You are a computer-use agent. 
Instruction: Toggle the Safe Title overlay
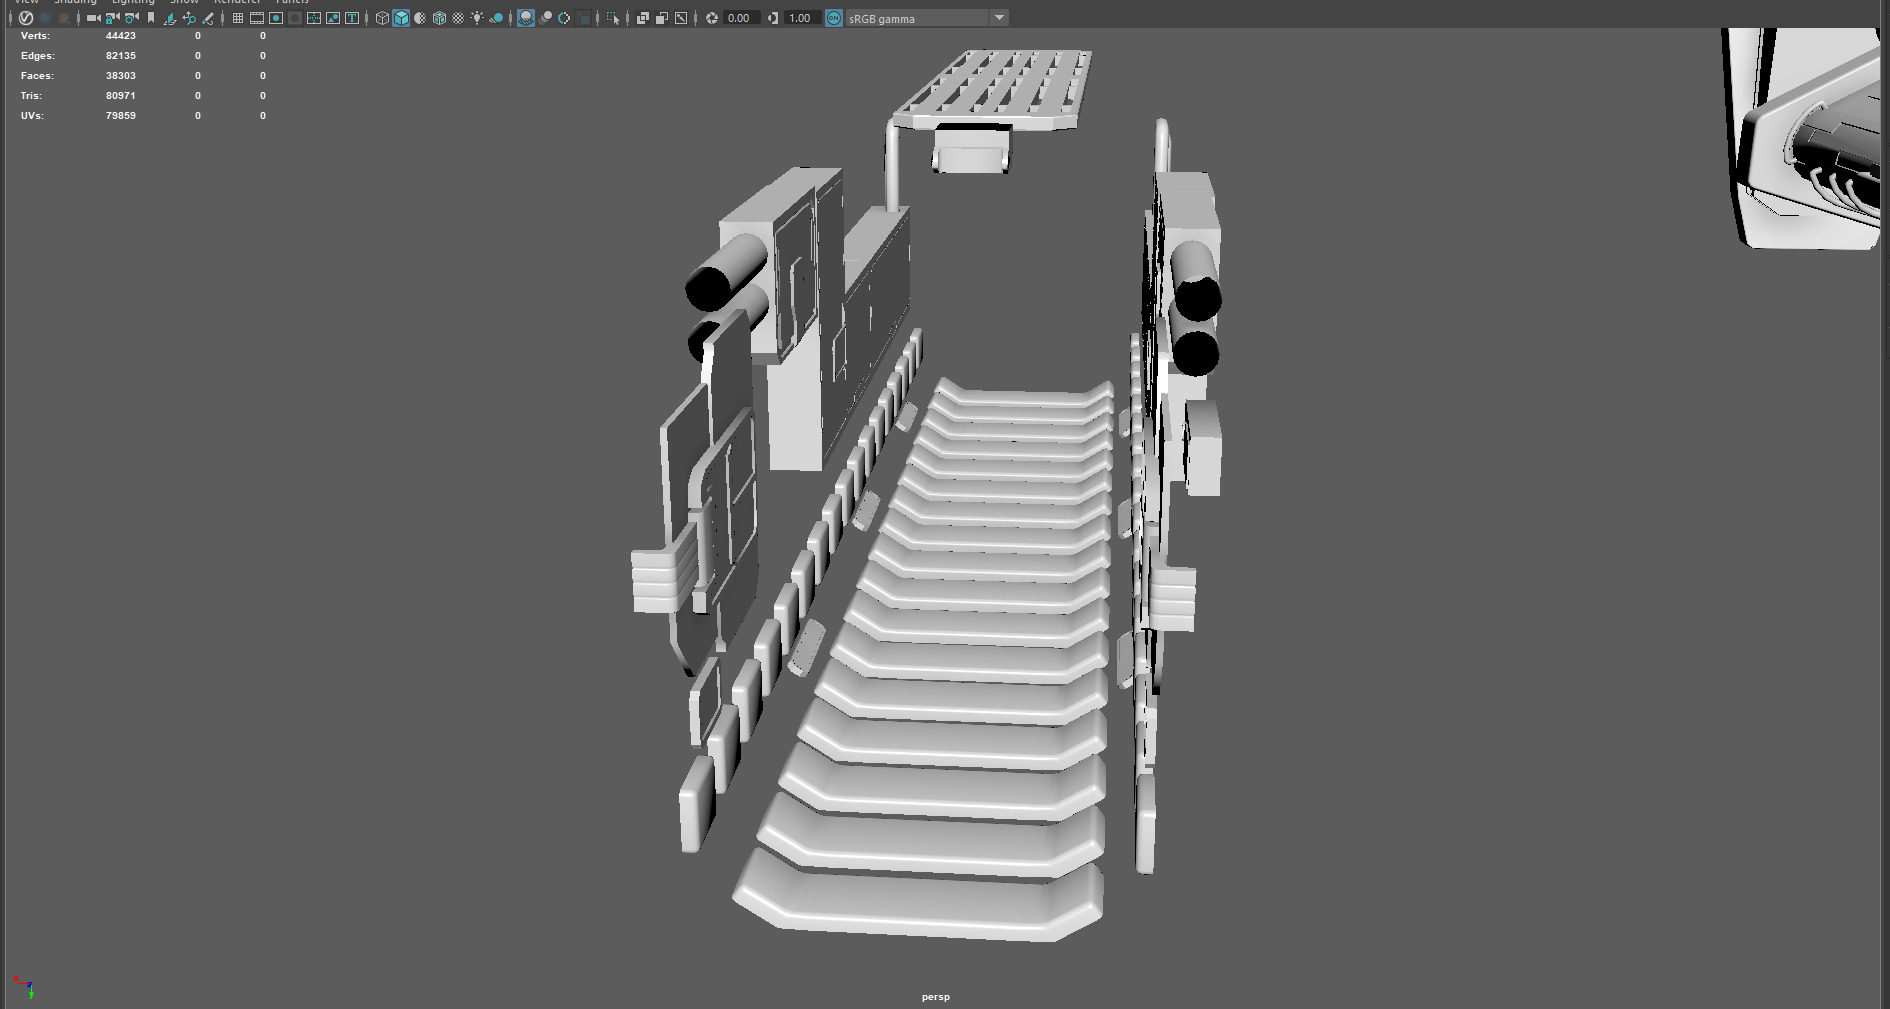pos(352,18)
